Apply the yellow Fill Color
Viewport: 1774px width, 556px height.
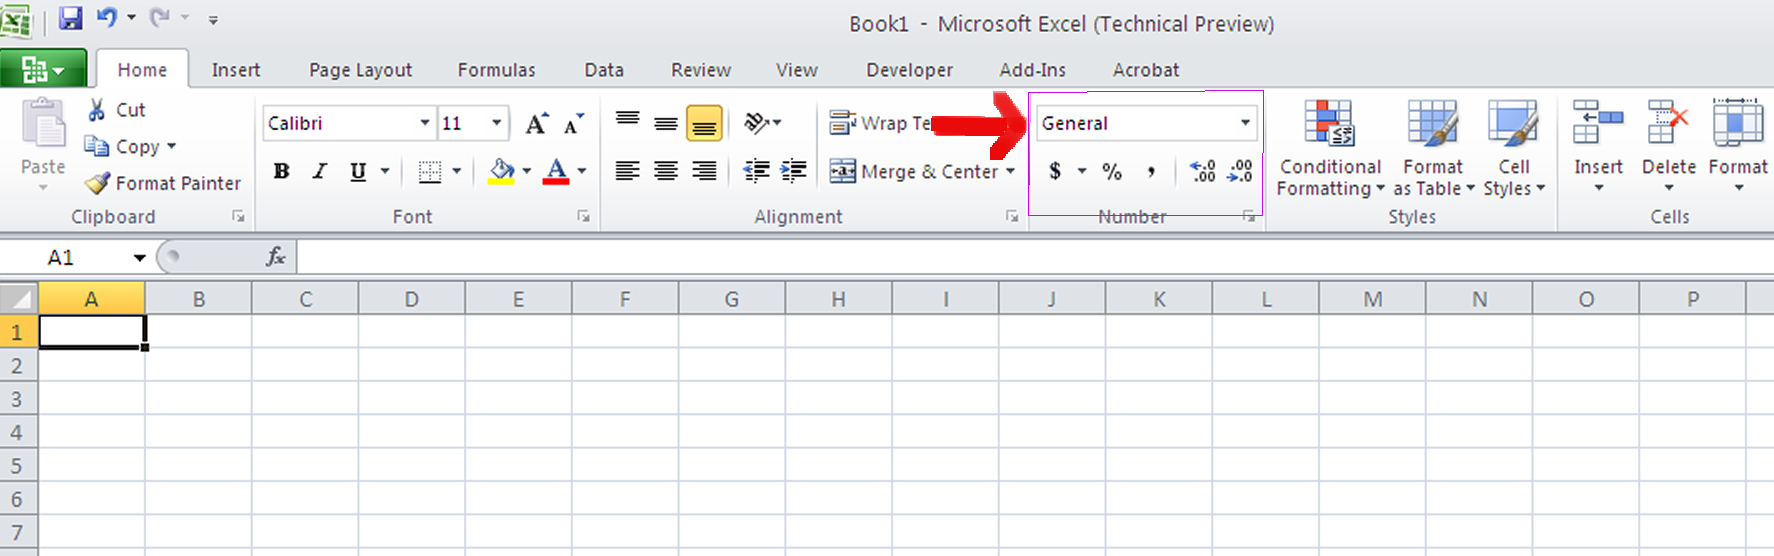[501, 171]
